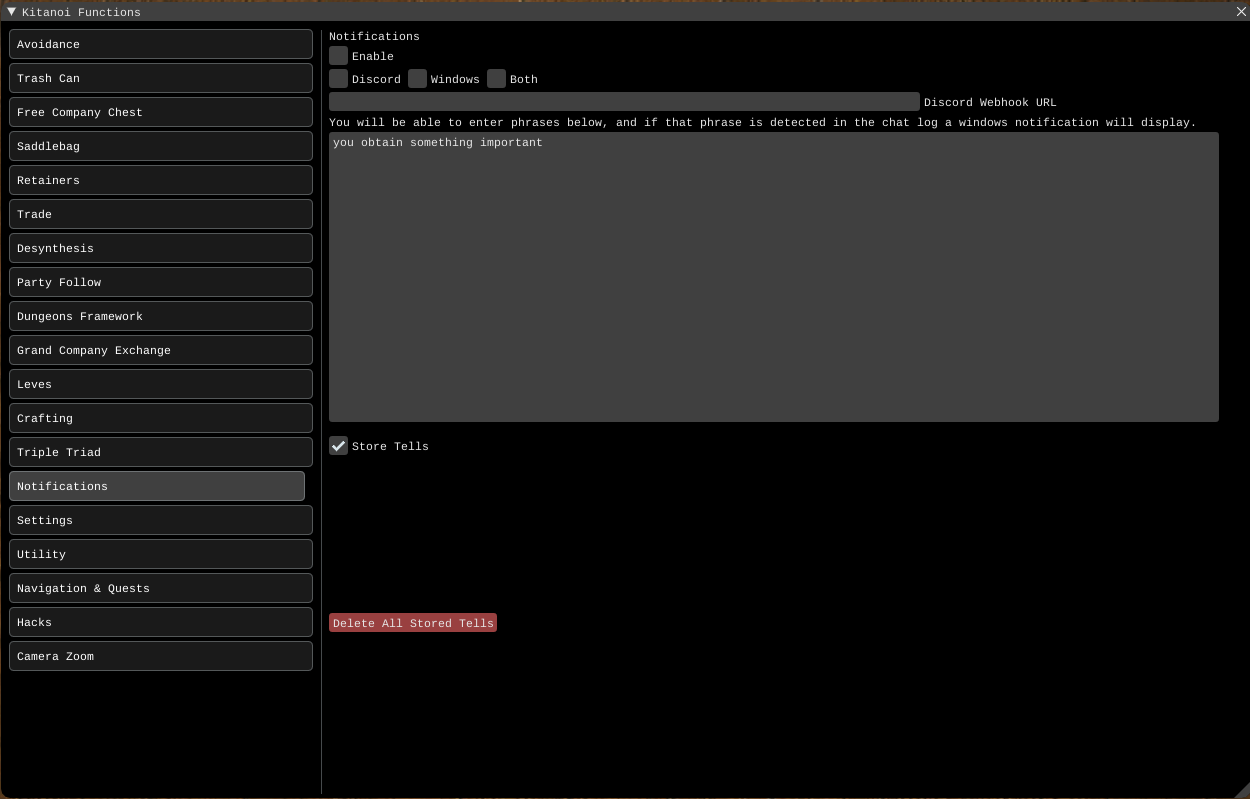
Task: Select the Discord notification option
Action: (339, 79)
